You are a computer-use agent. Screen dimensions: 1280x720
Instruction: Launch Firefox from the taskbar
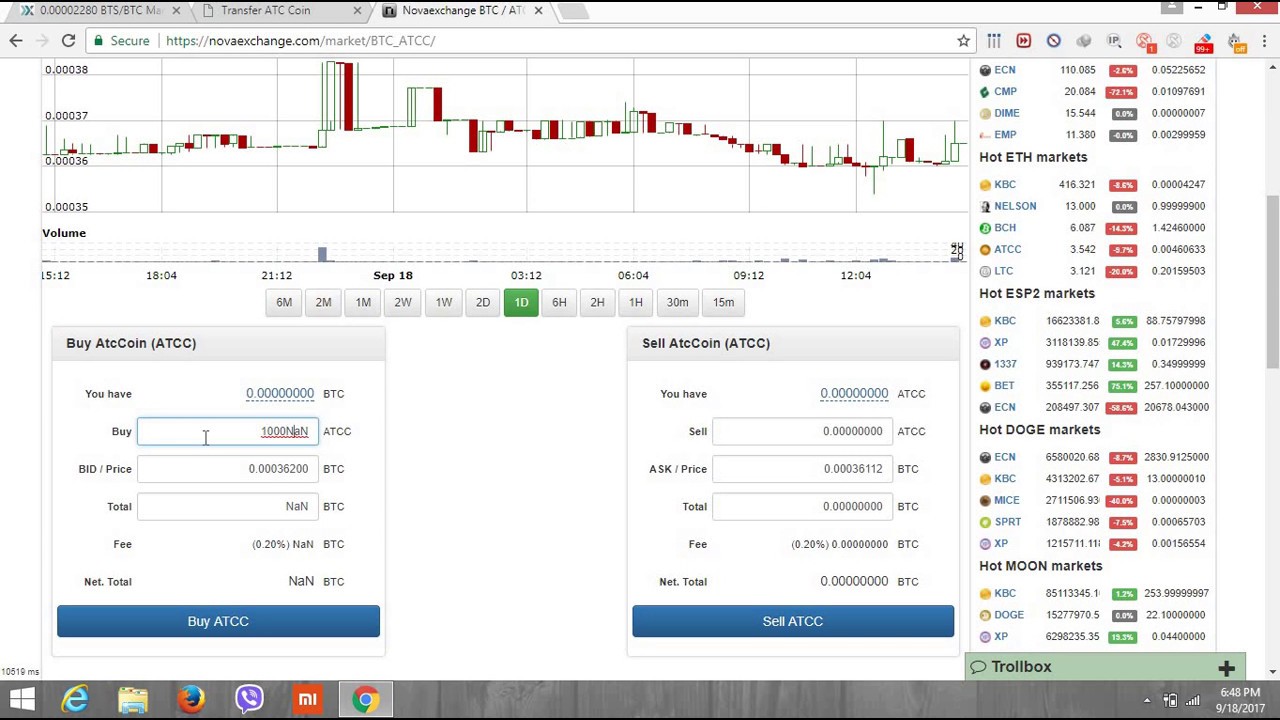coord(191,699)
